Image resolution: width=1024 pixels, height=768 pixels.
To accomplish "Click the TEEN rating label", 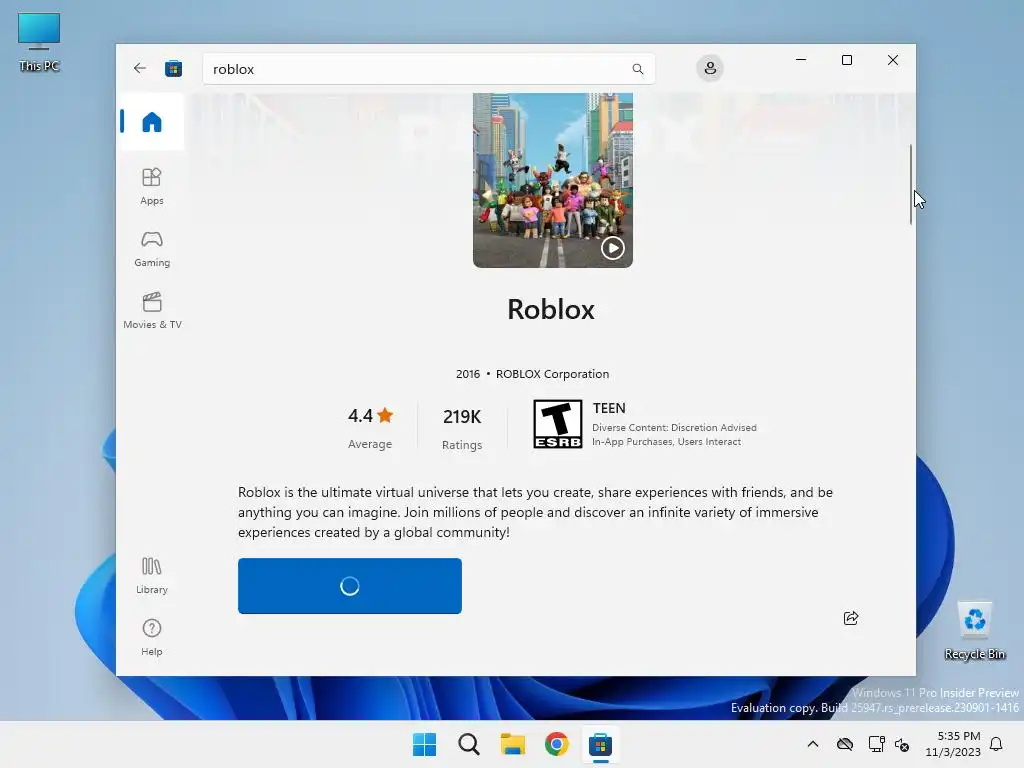I will [x=609, y=408].
